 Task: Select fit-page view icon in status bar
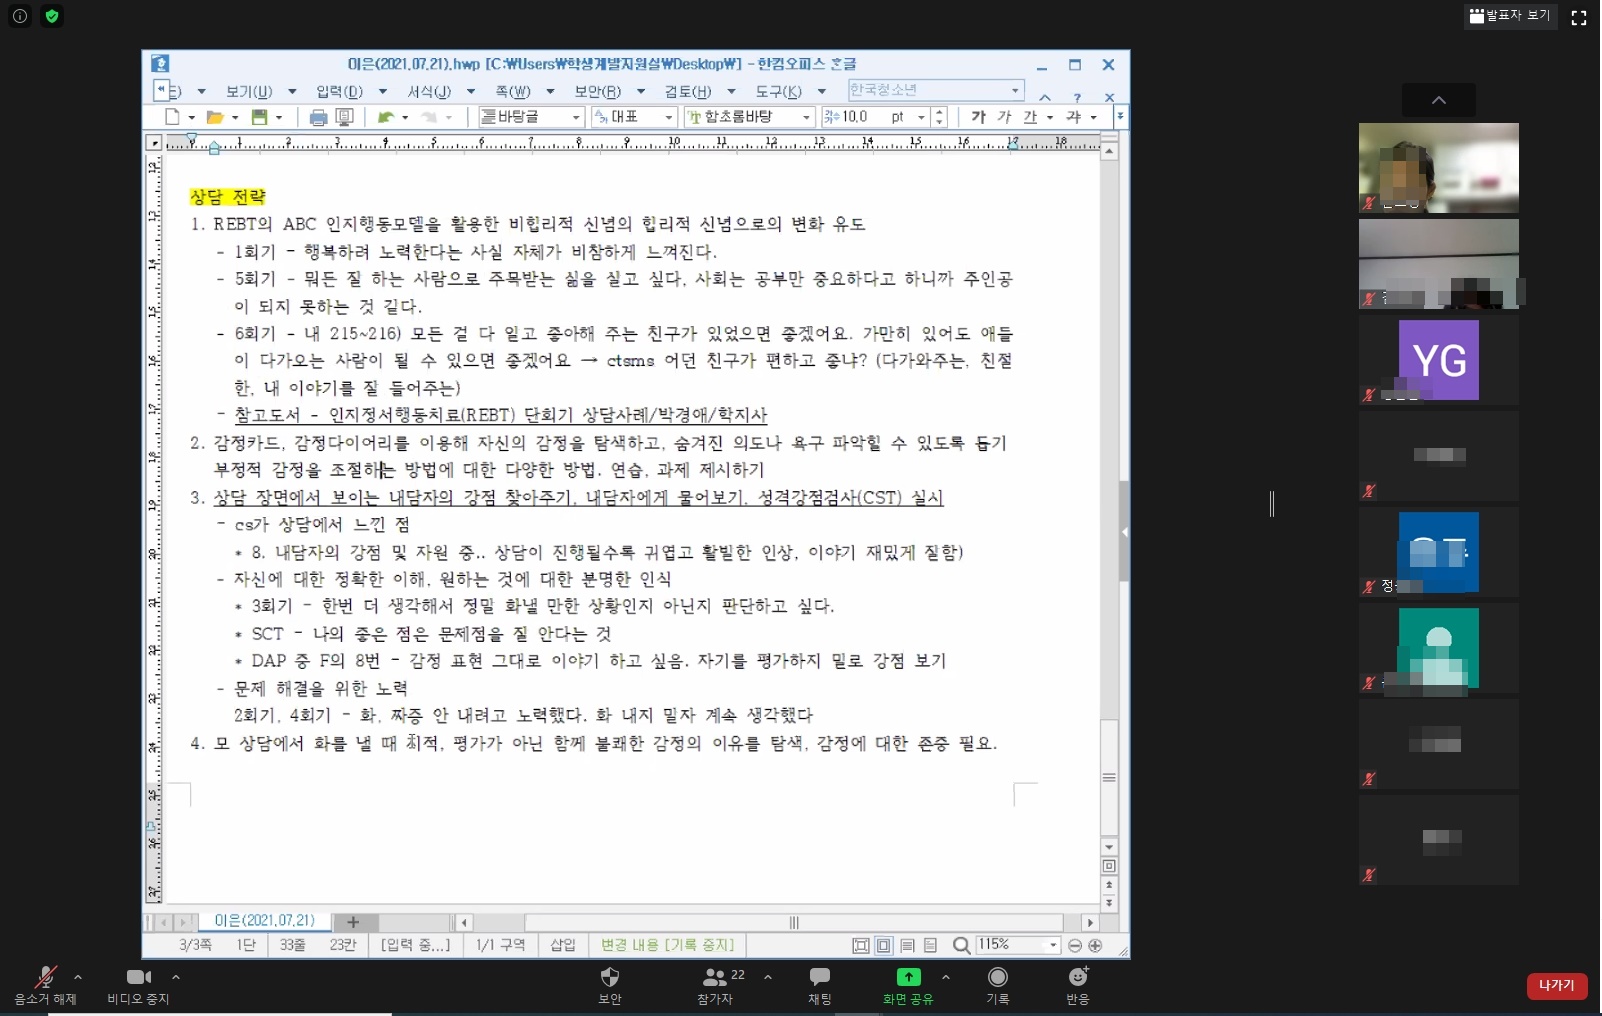coord(861,945)
